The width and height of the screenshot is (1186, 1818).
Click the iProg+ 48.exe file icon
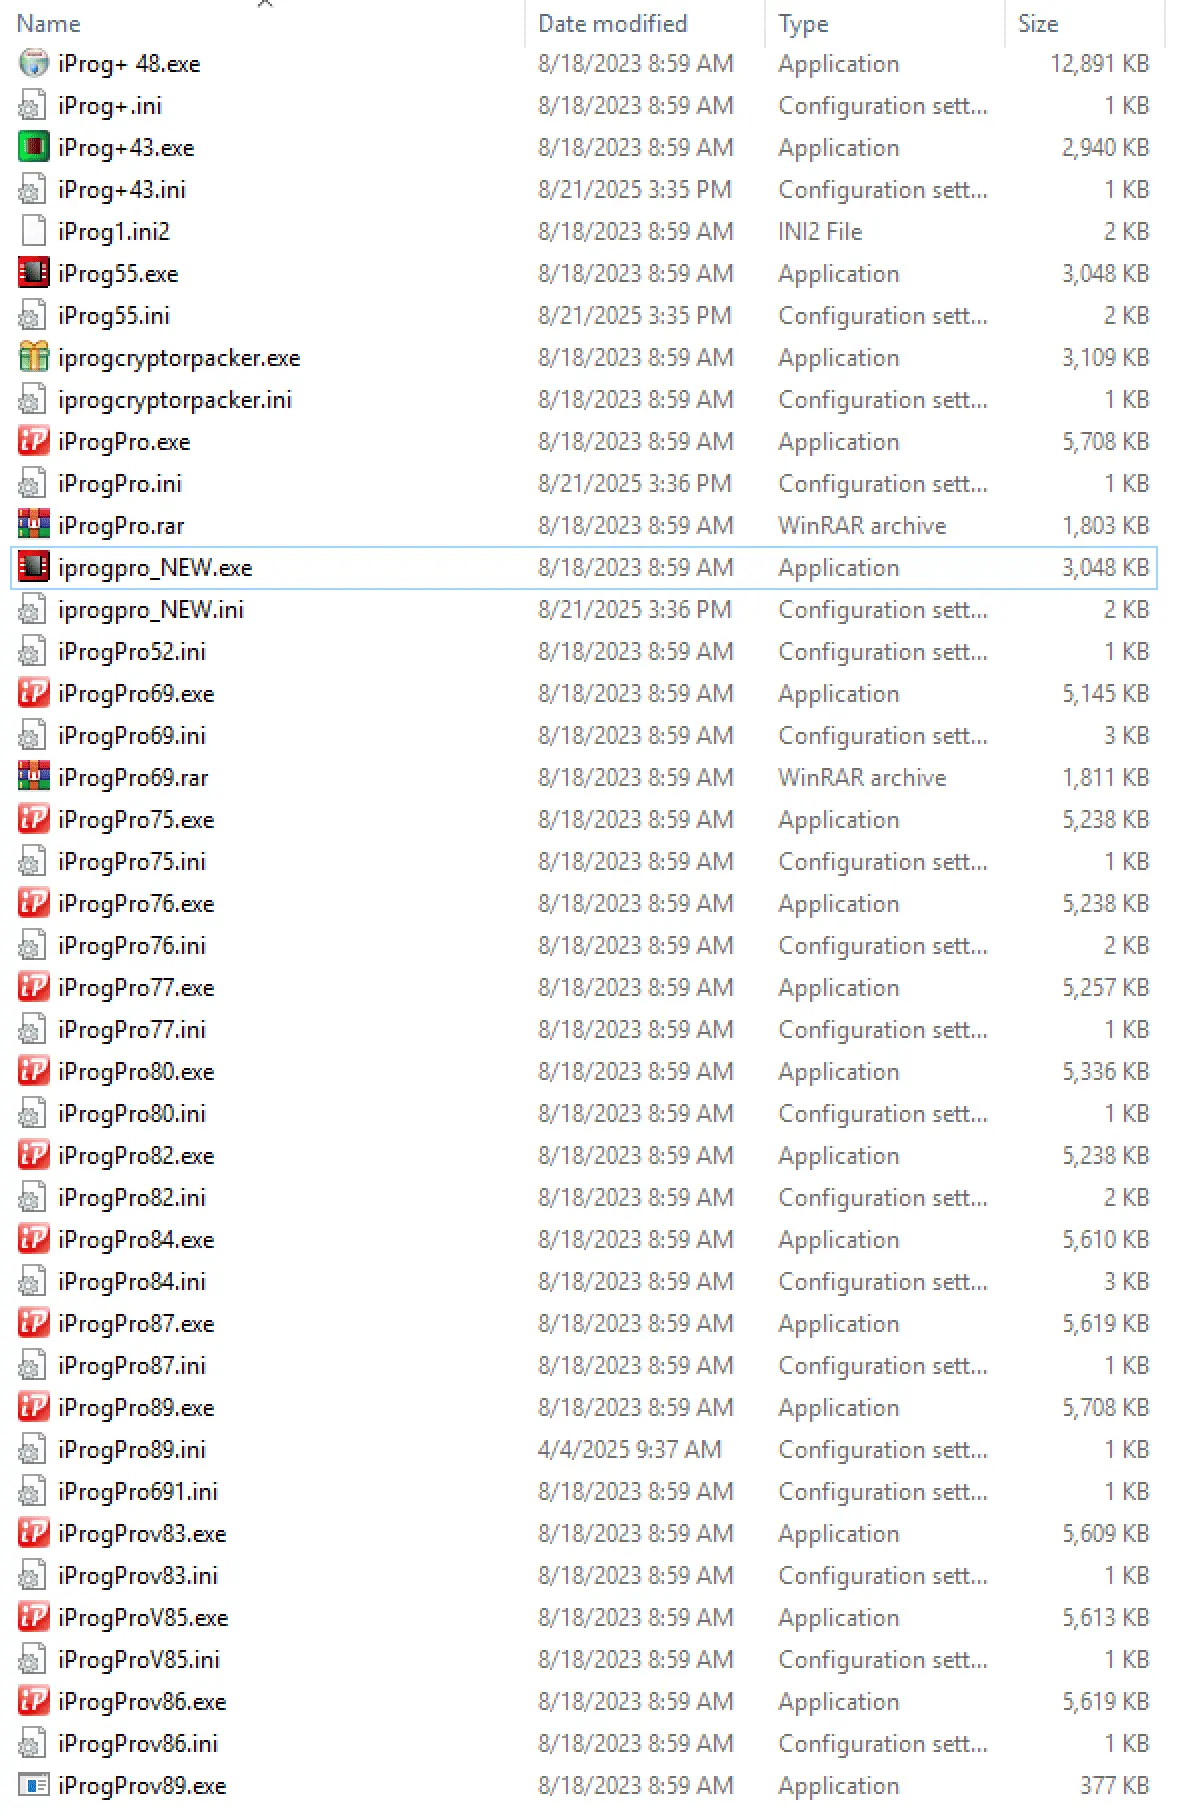33,64
